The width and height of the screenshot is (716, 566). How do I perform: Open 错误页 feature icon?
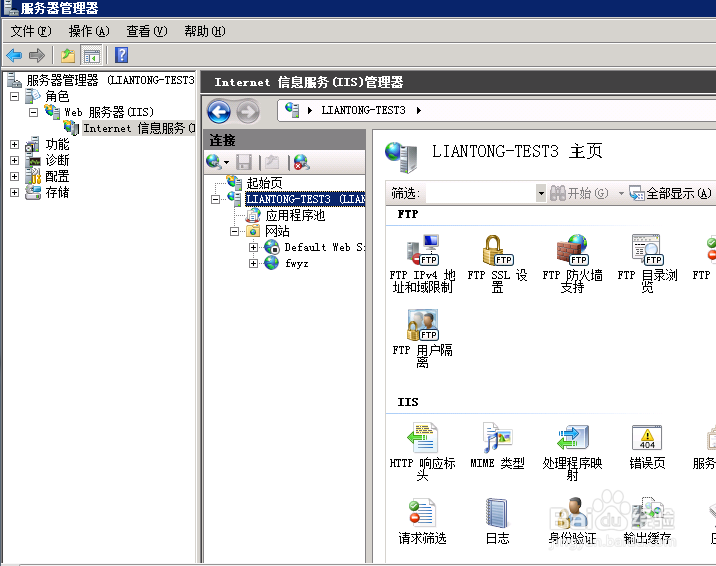(x=647, y=446)
